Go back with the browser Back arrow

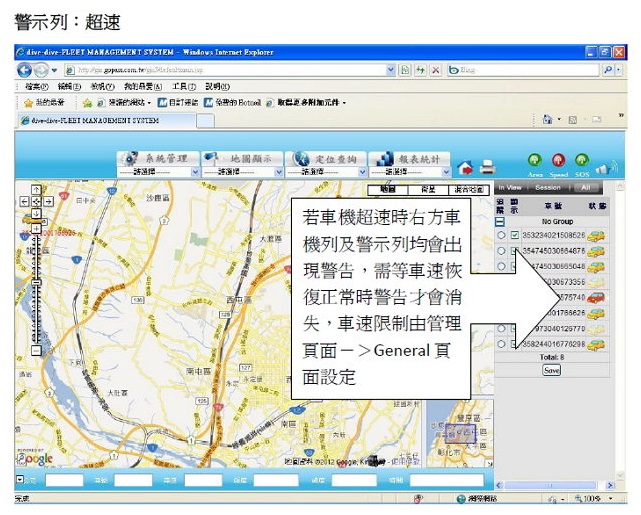24,70
